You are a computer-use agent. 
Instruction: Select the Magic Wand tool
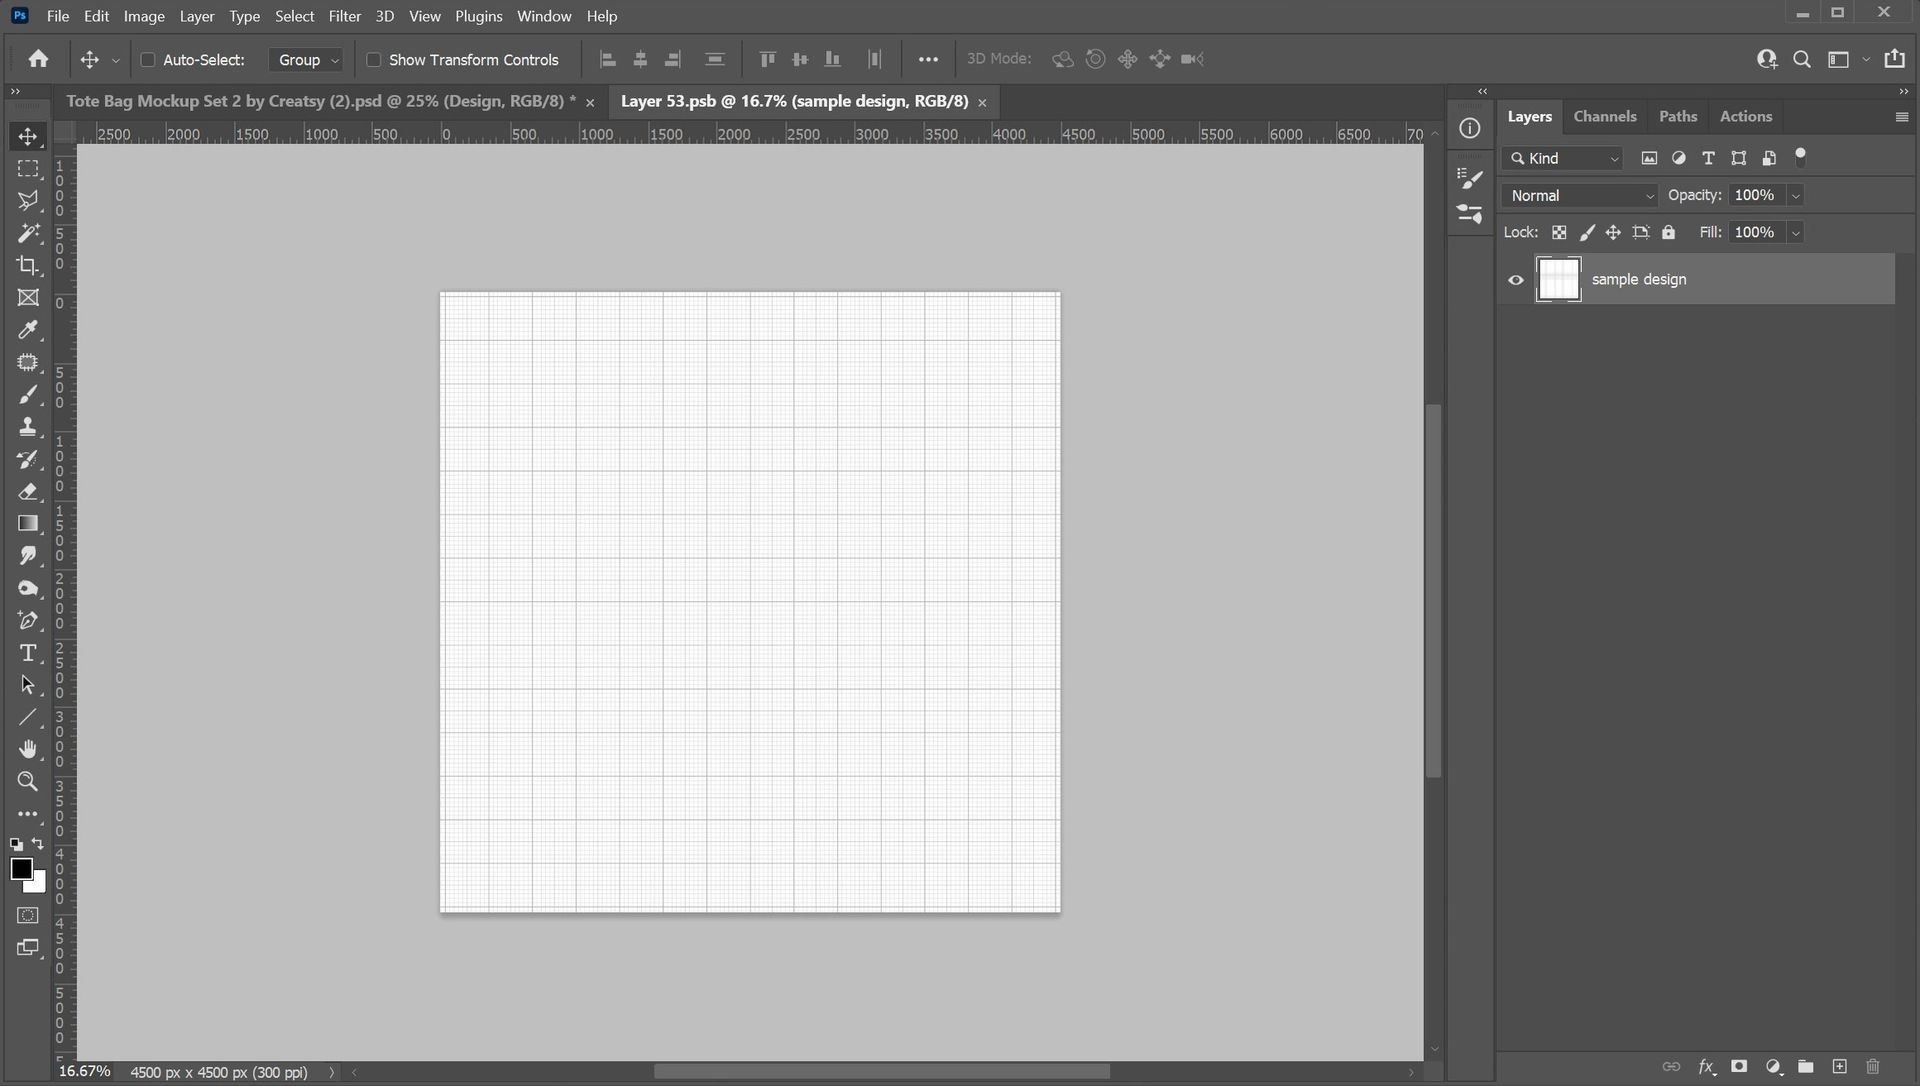pyautogui.click(x=28, y=233)
